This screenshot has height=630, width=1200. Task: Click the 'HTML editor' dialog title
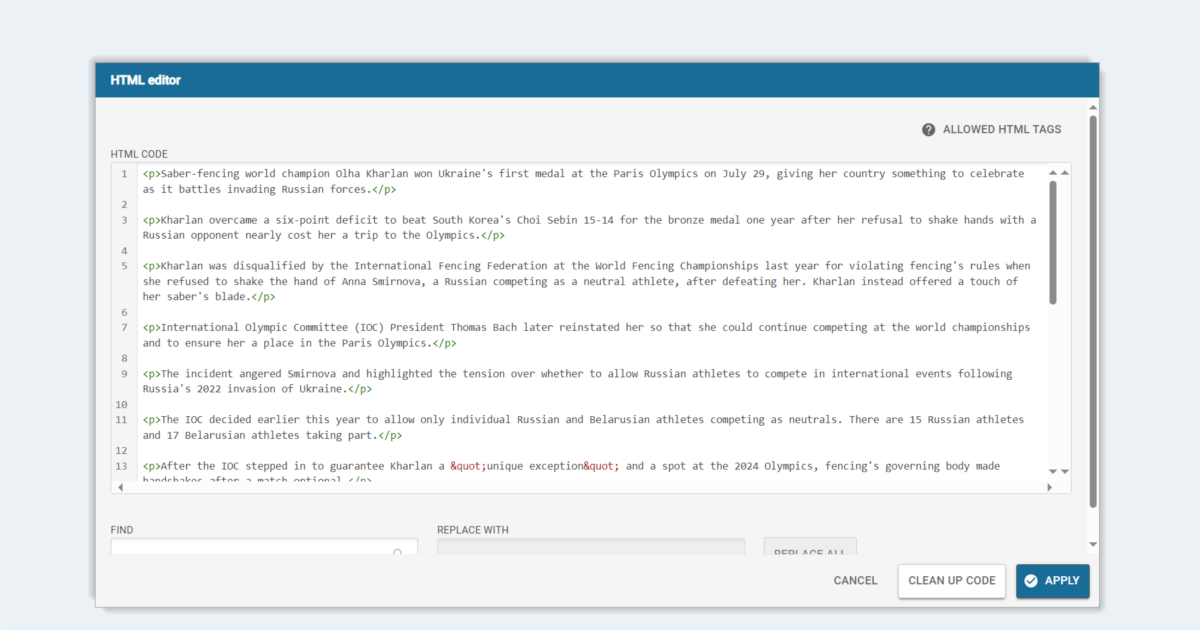(x=145, y=80)
